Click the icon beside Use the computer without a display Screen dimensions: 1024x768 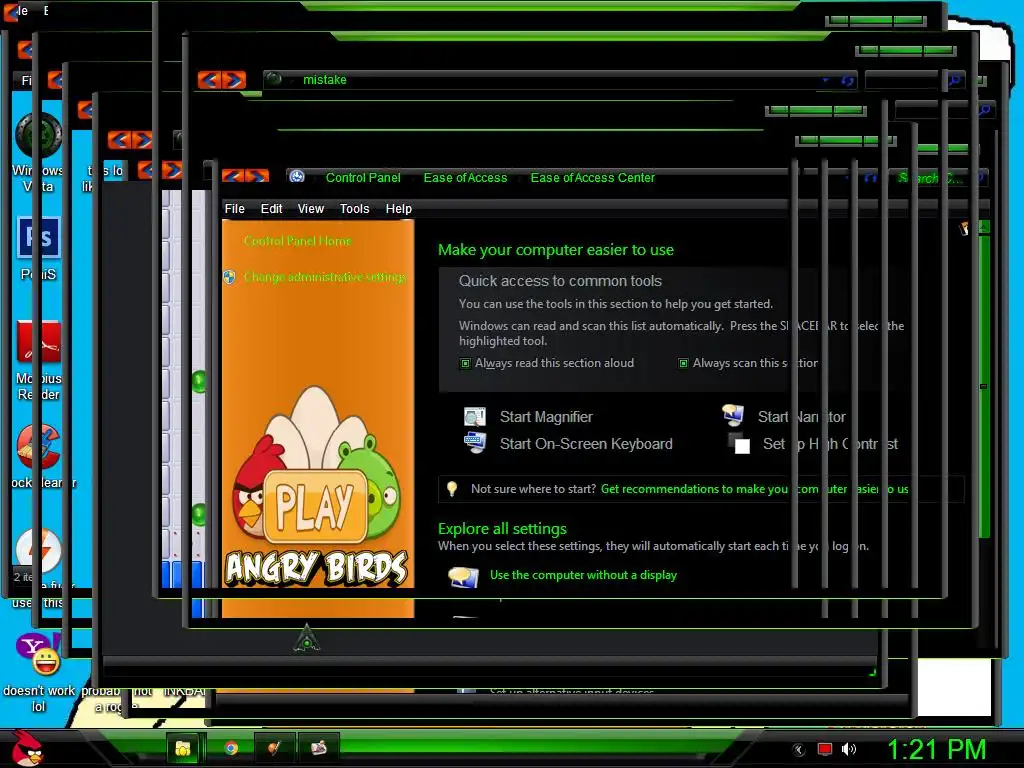pos(463,577)
